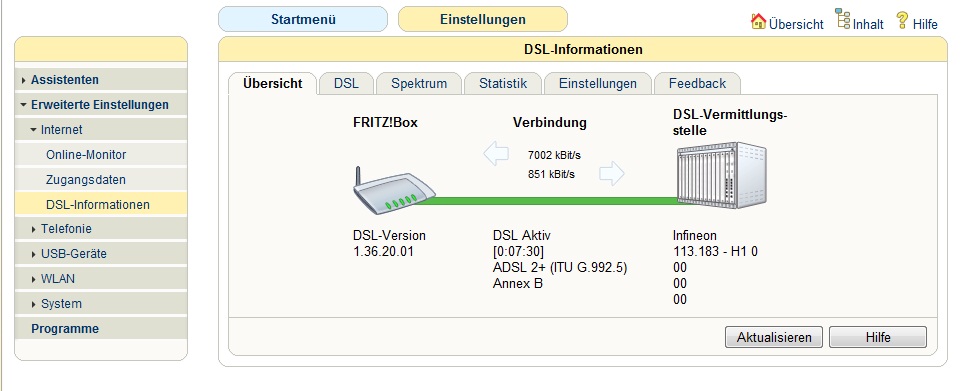
Task: Click the Hilfe button at bottom right
Action: tap(878, 337)
